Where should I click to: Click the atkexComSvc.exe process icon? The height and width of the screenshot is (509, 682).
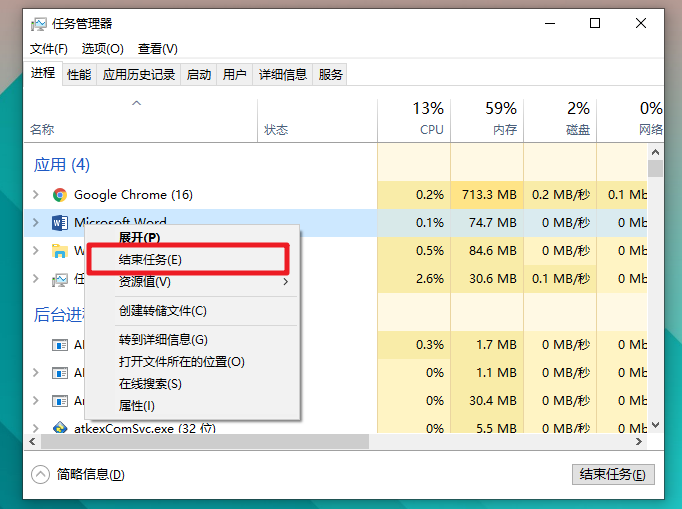[x=60, y=428]
